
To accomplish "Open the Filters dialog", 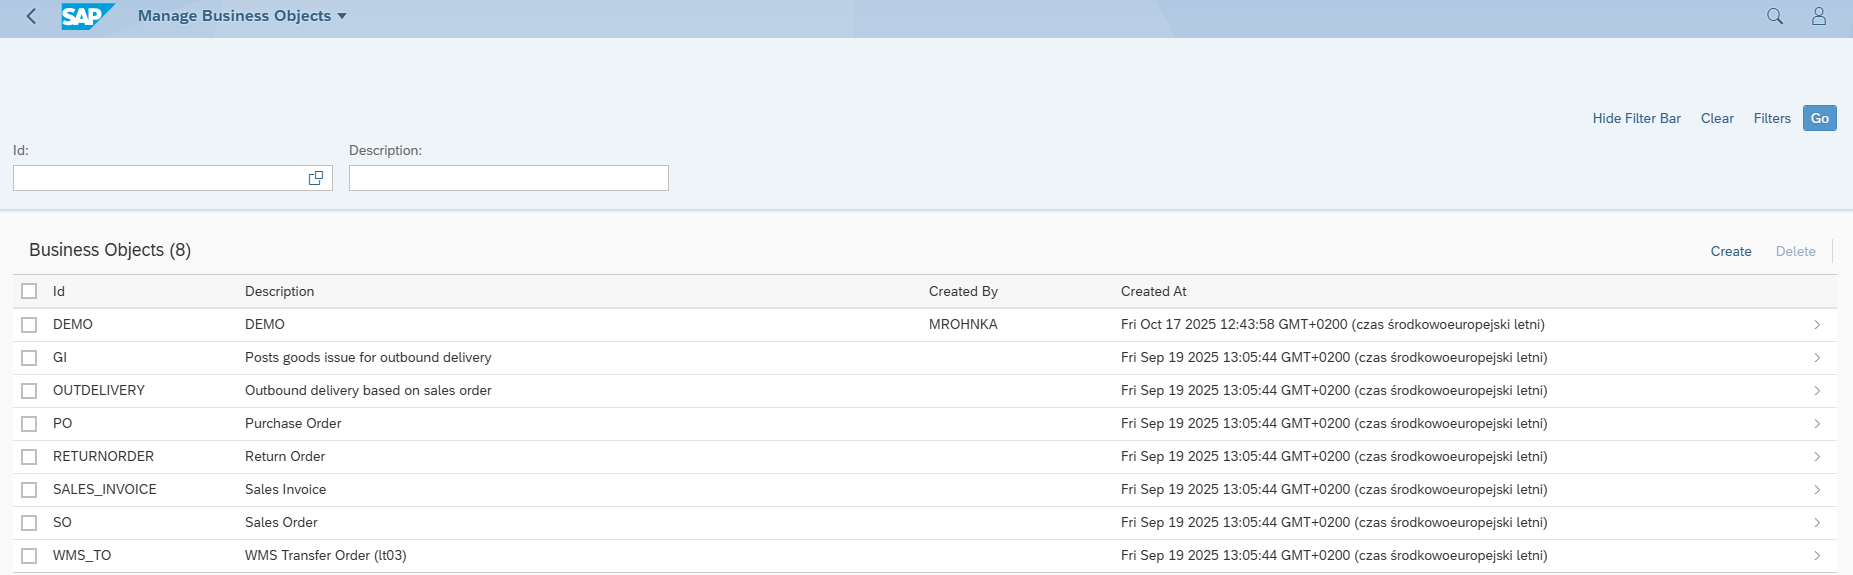I will coord(1771,118).
